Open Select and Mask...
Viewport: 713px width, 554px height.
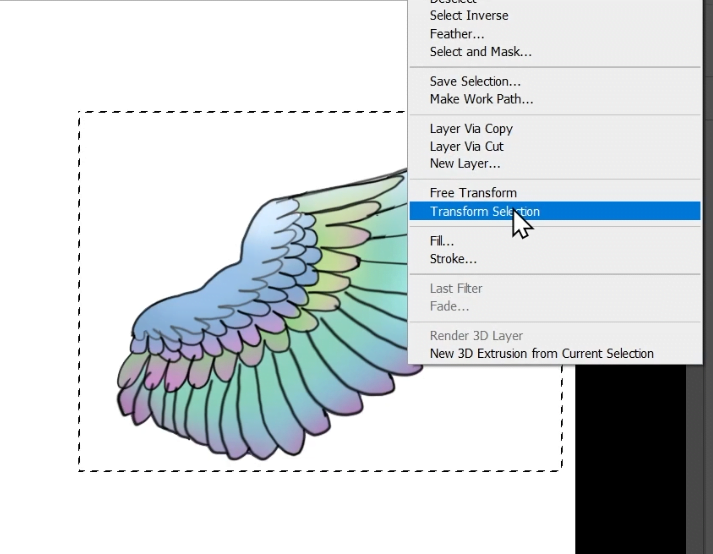[x=555, y=52]
